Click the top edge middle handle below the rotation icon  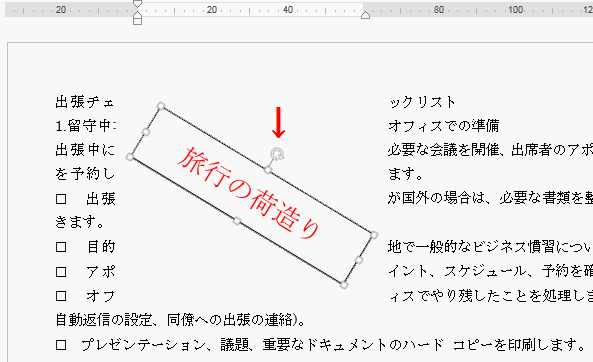268,170
